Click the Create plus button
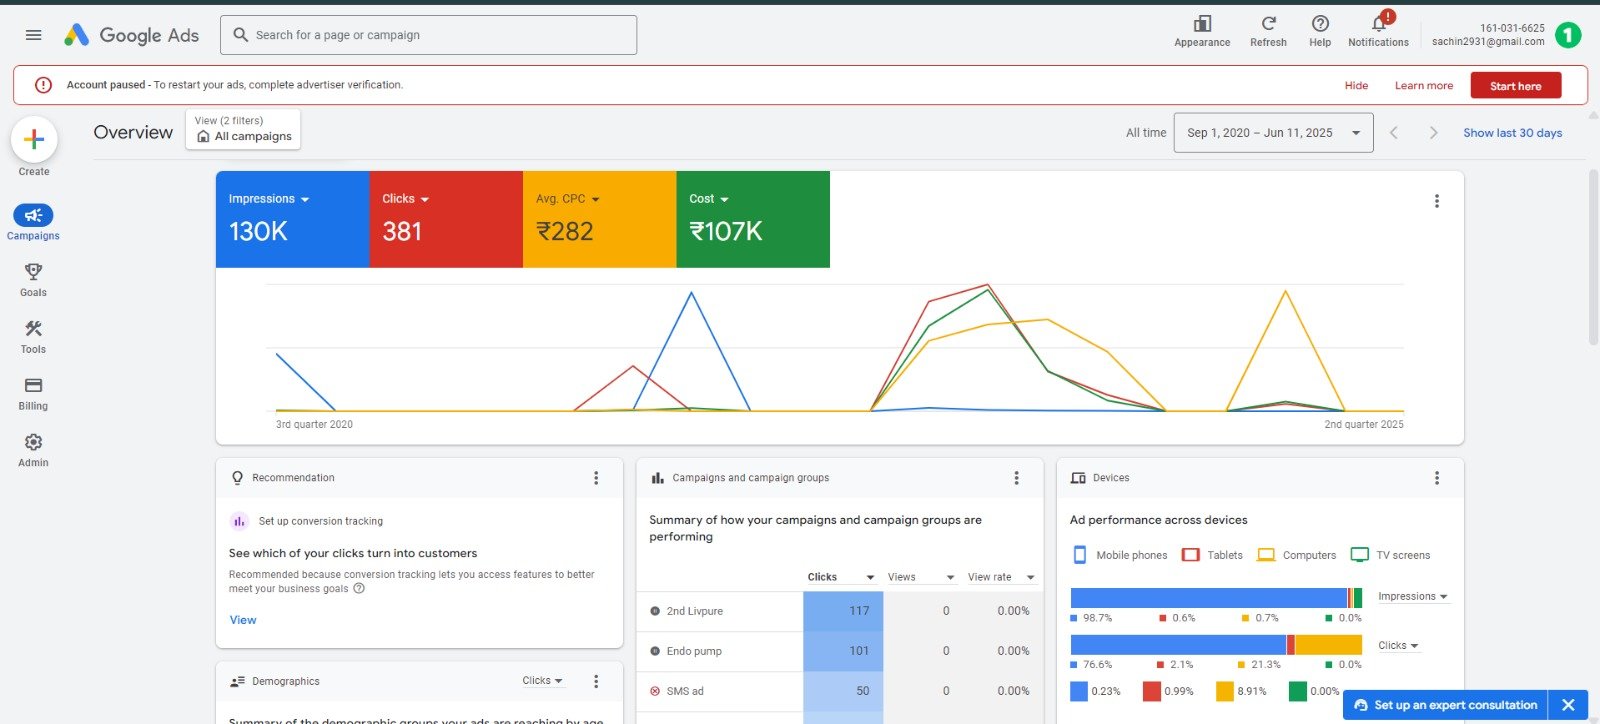1600x724 pixels. click(34, 140)
